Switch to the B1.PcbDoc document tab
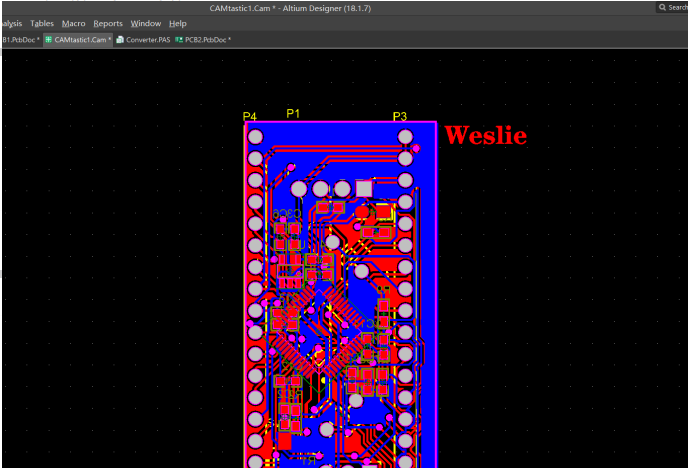688x468 pixels. pos(20,40)
